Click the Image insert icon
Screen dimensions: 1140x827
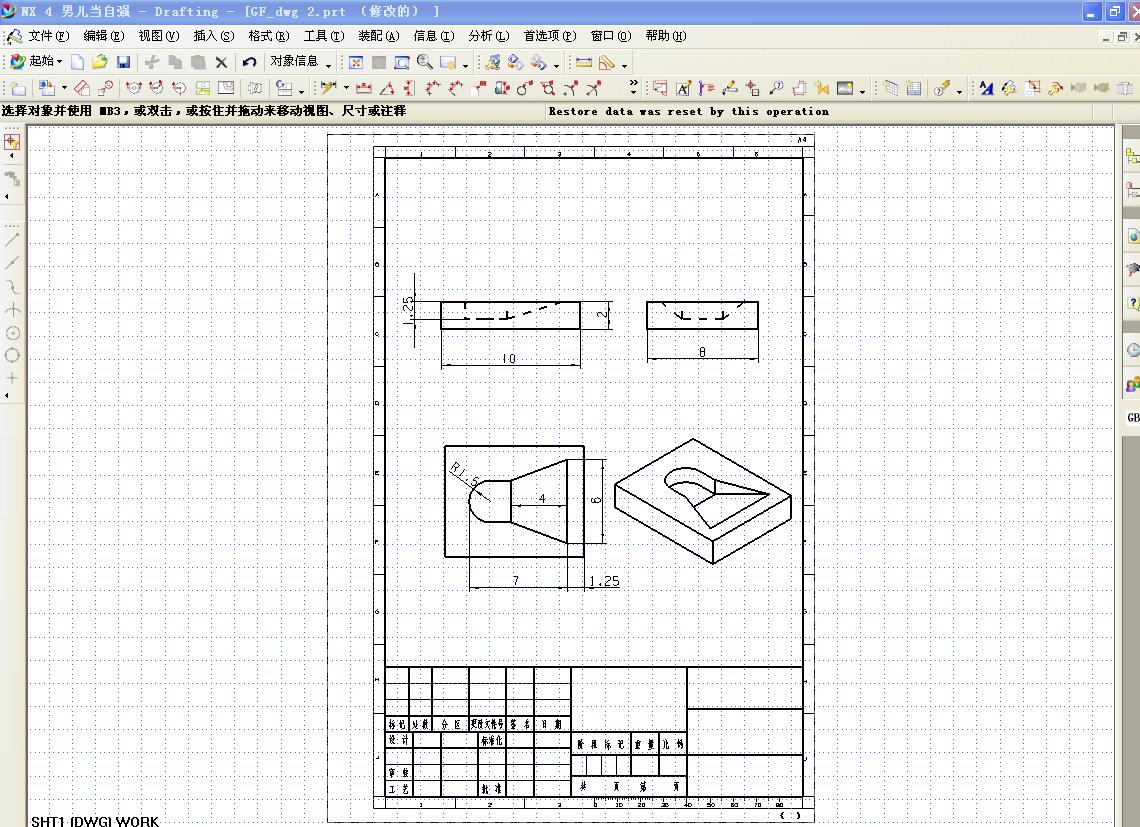[845, 88]
